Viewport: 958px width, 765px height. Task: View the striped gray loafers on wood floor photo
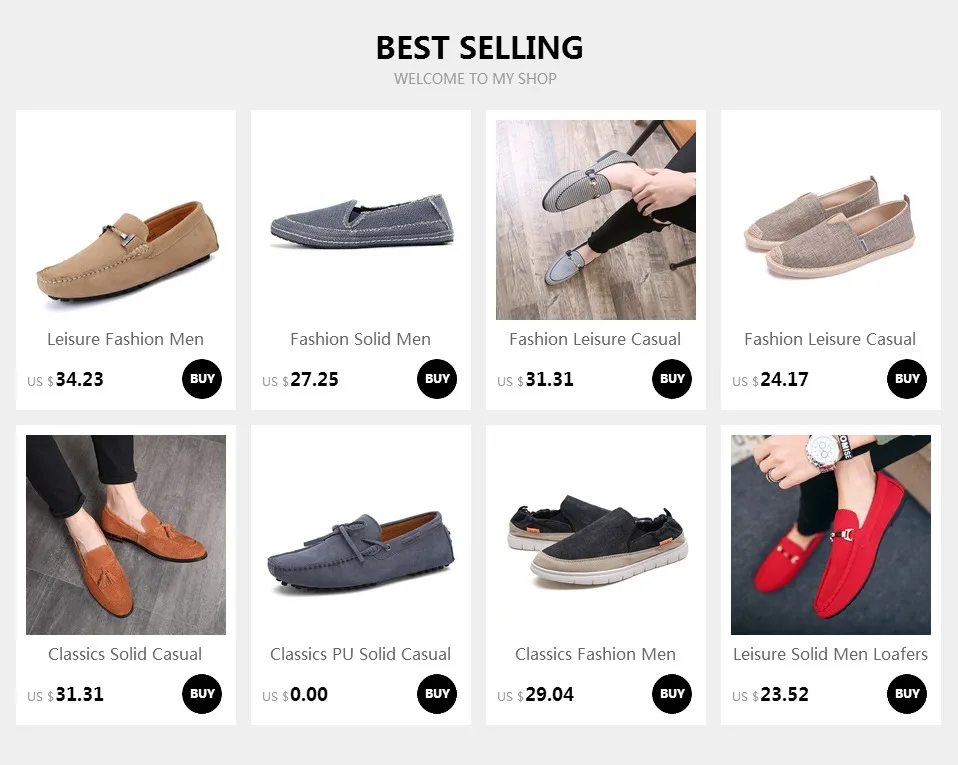596,220
